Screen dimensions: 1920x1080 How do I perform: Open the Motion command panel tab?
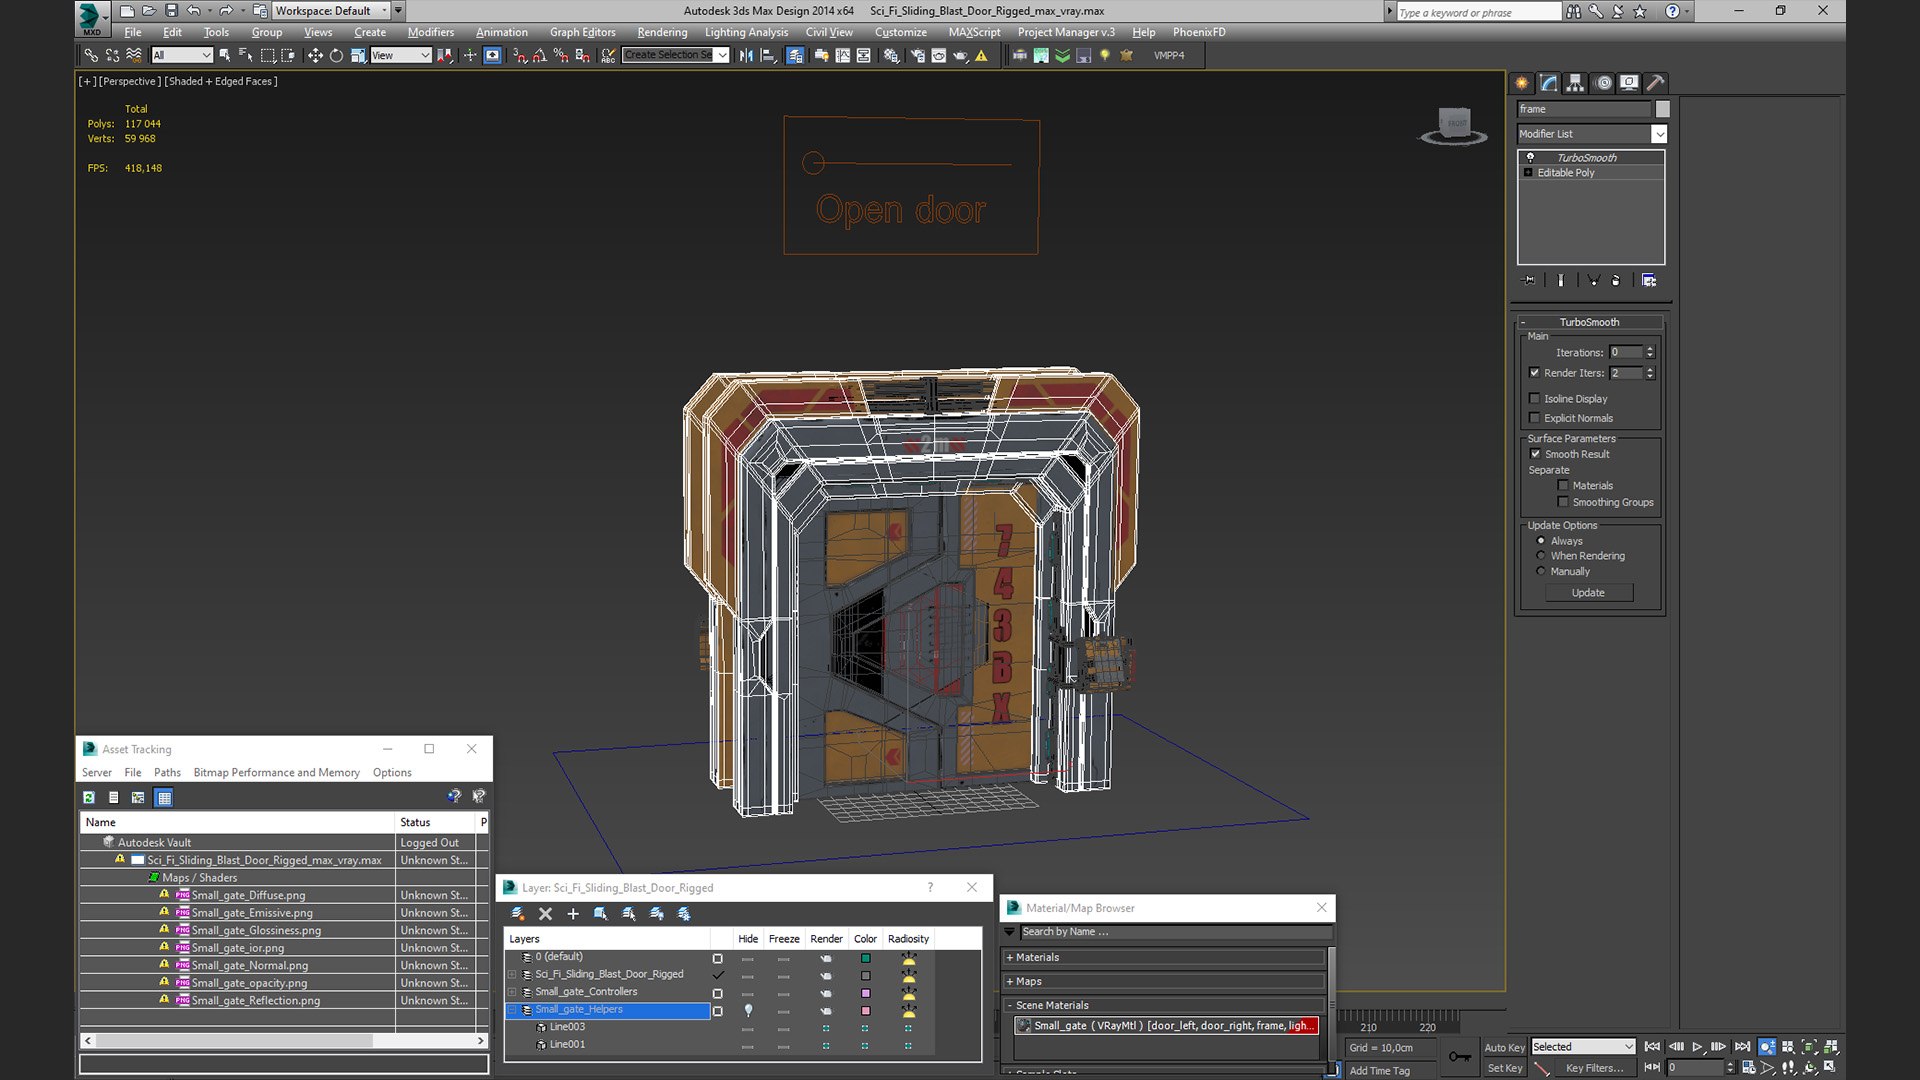(x=1604, y=83)
